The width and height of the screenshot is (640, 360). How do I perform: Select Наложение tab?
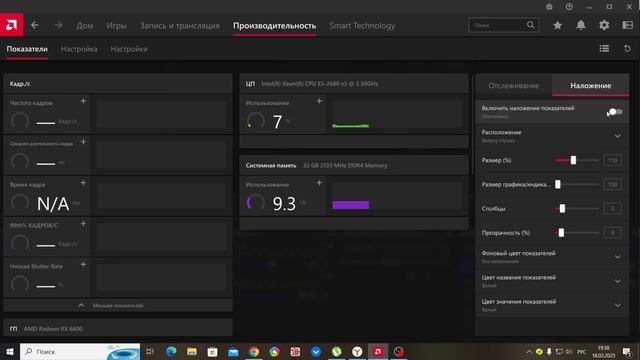[591, 86]
